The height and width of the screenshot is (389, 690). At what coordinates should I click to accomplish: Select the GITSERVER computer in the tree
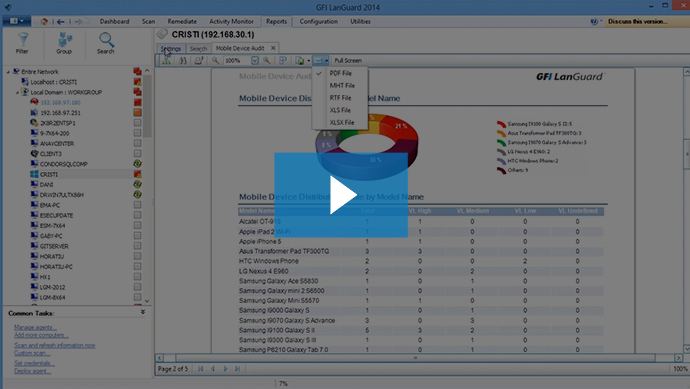(x=54, y=246)
